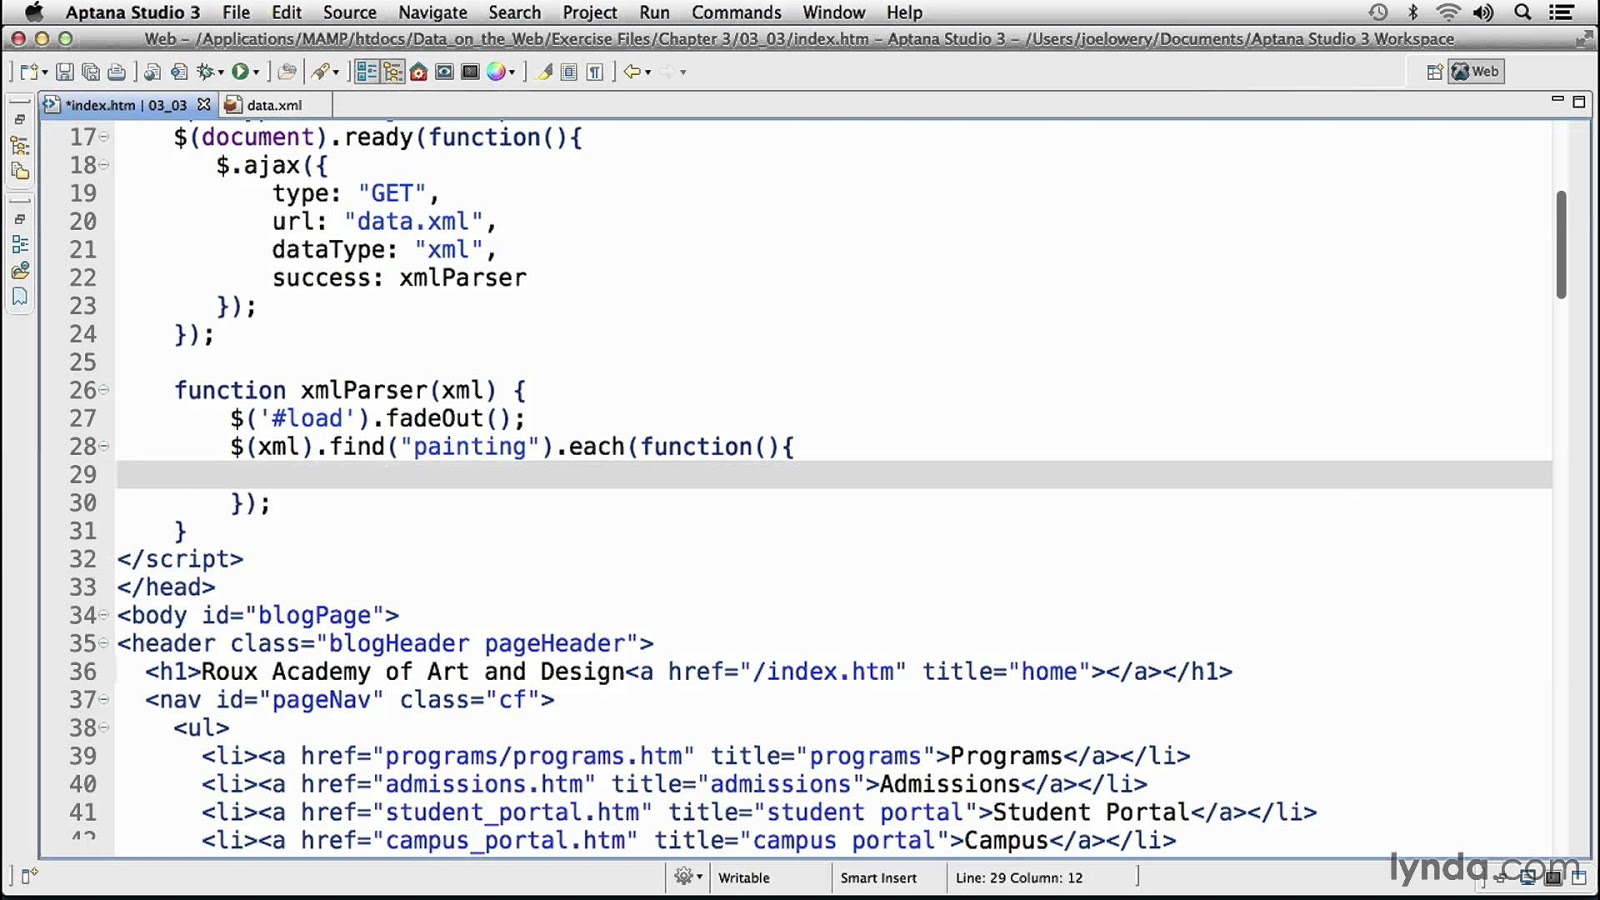Run the project with the green play icon

coord(240,72)
